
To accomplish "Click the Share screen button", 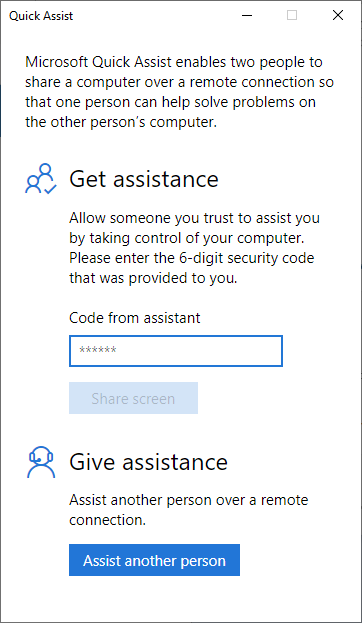I will pos(133,398).
